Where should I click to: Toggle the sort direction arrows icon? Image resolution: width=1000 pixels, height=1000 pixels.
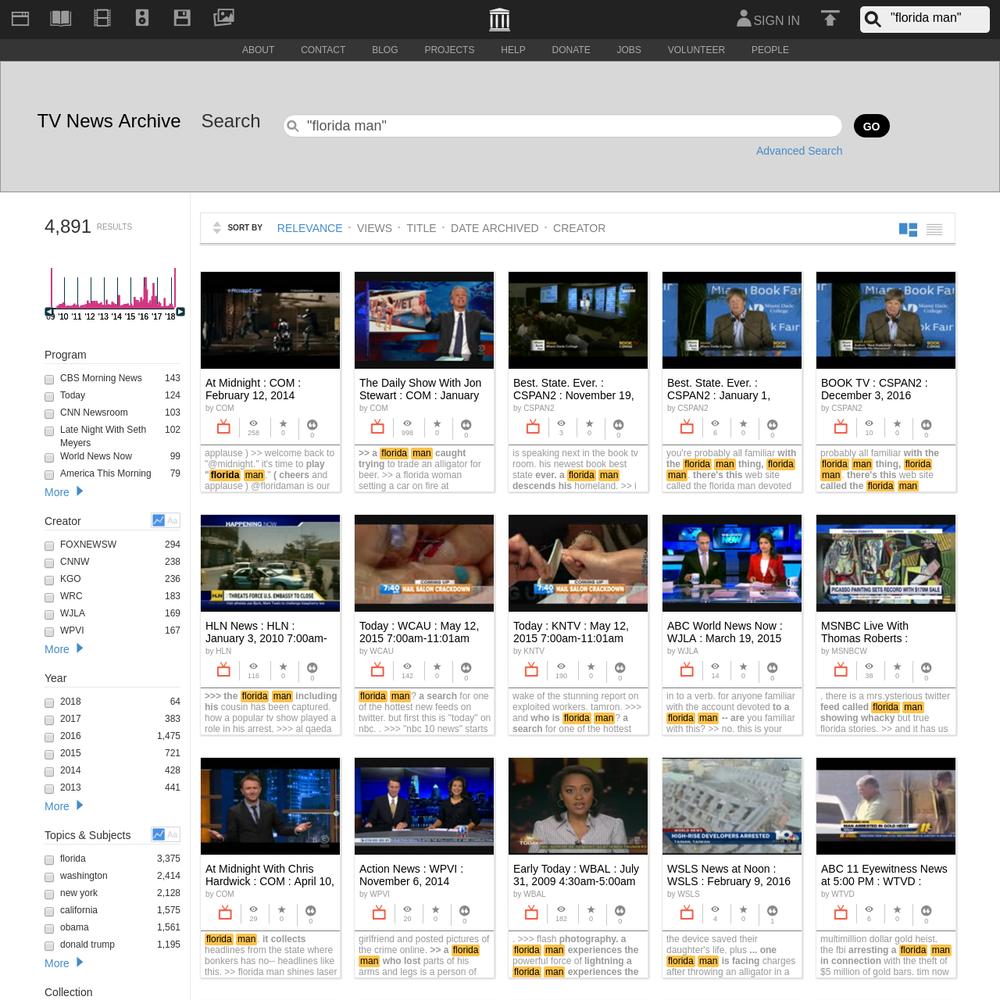point(217,228)
